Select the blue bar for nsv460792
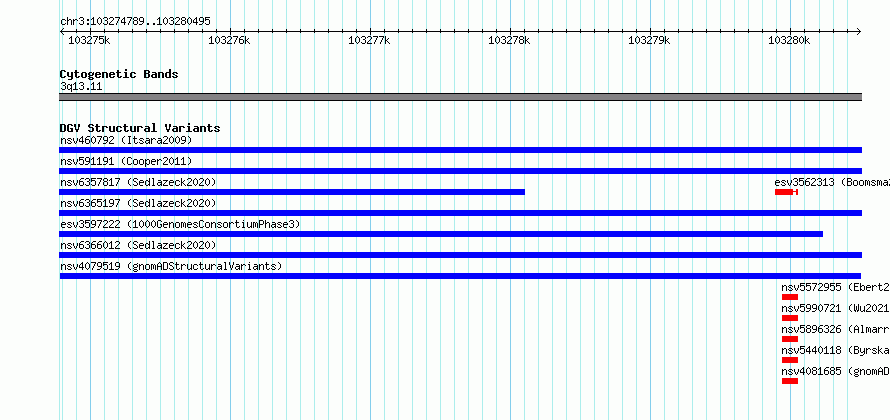Viewport: 890px width, 420px height. tap(460, 150)
